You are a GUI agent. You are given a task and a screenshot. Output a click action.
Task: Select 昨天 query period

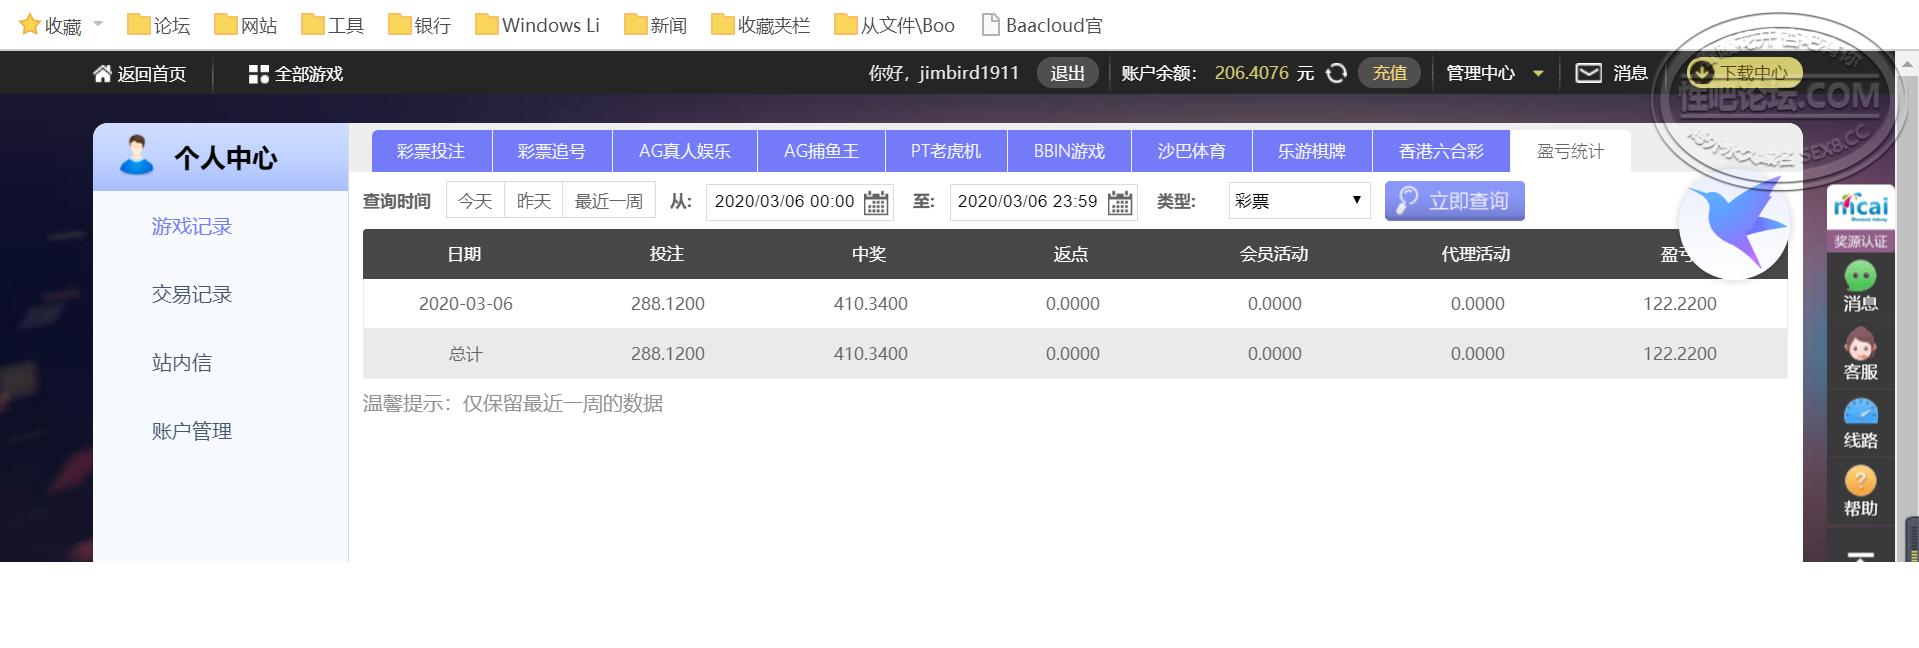(x=534, y=201)
